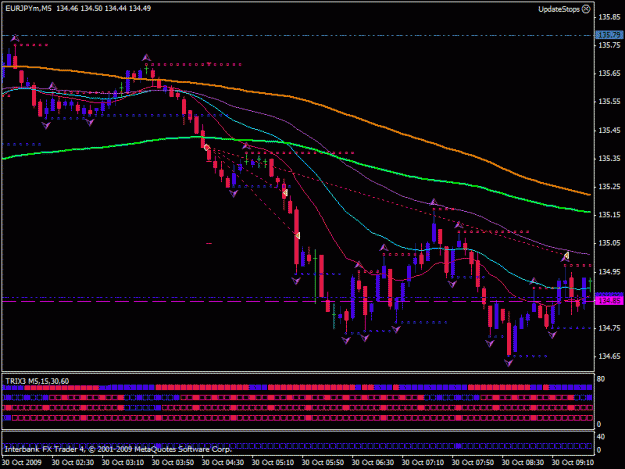Click the EURJPYm,M5 chart symbol title
The height and width of the screenshot is (469, 625).
coord(28,8)
